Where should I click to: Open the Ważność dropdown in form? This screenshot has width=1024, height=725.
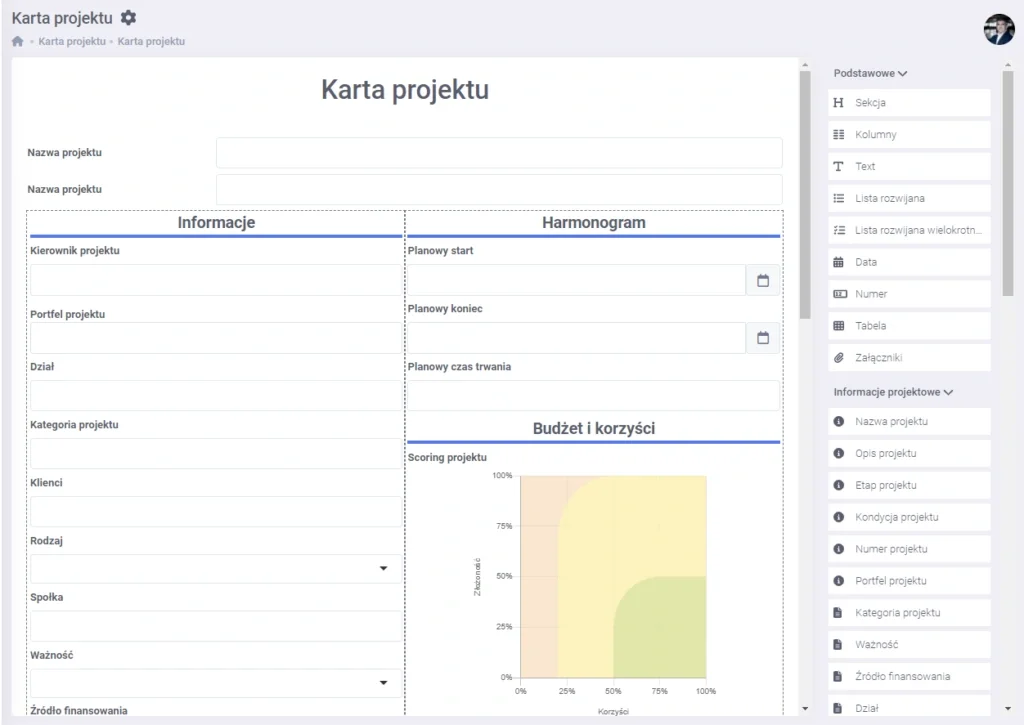pos(216,683)
